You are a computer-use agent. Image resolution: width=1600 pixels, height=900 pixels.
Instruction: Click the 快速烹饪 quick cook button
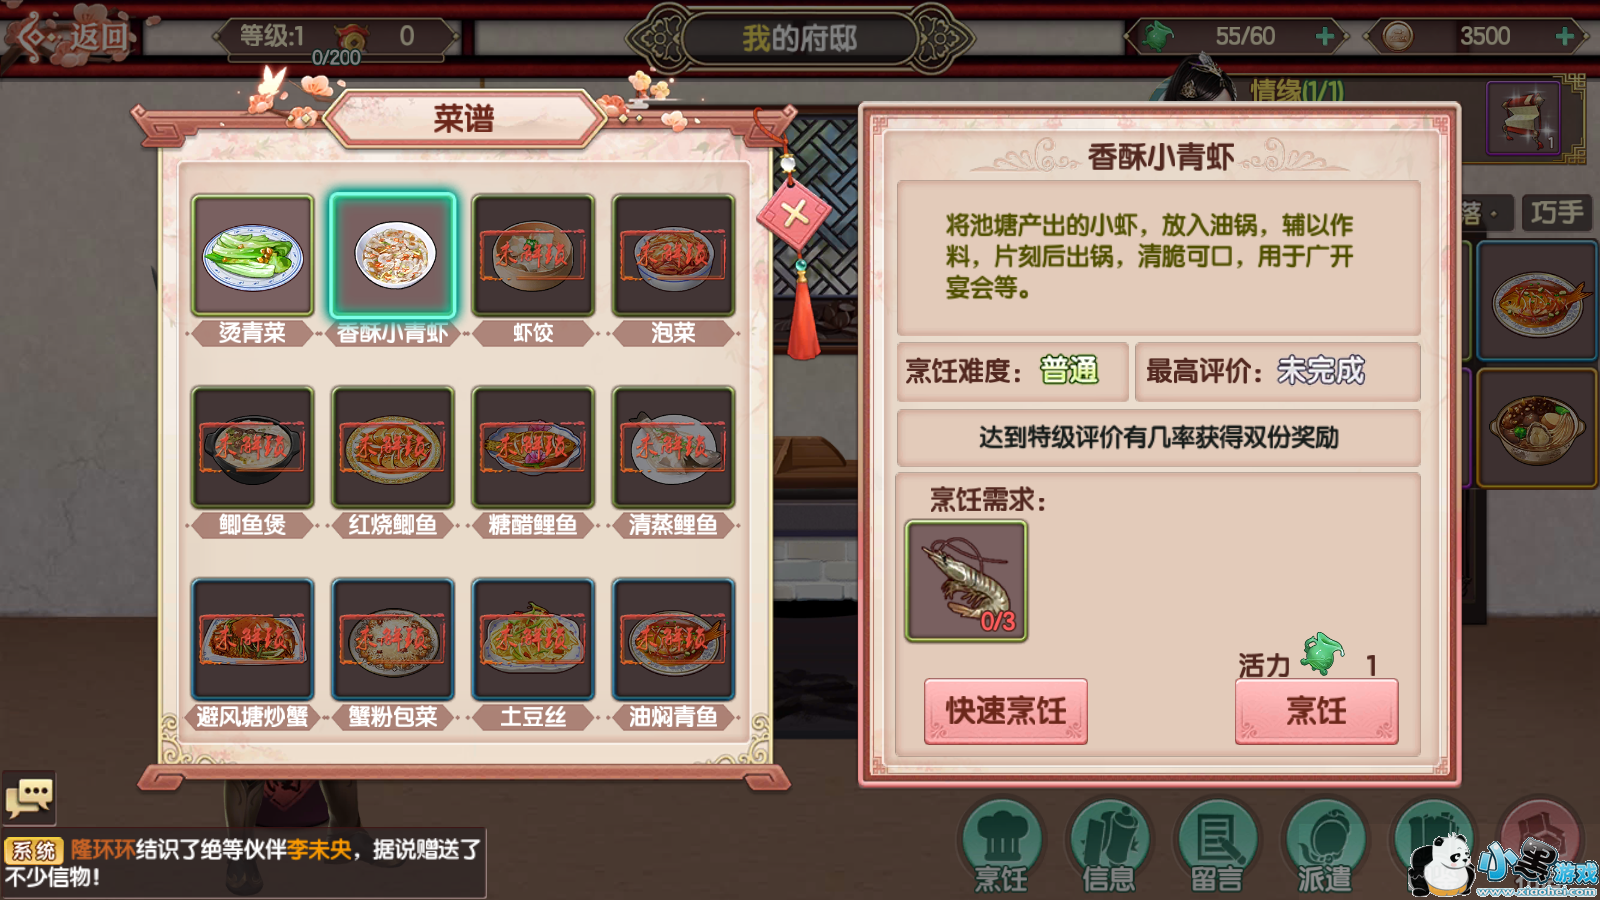click(x=1005, y=711)
